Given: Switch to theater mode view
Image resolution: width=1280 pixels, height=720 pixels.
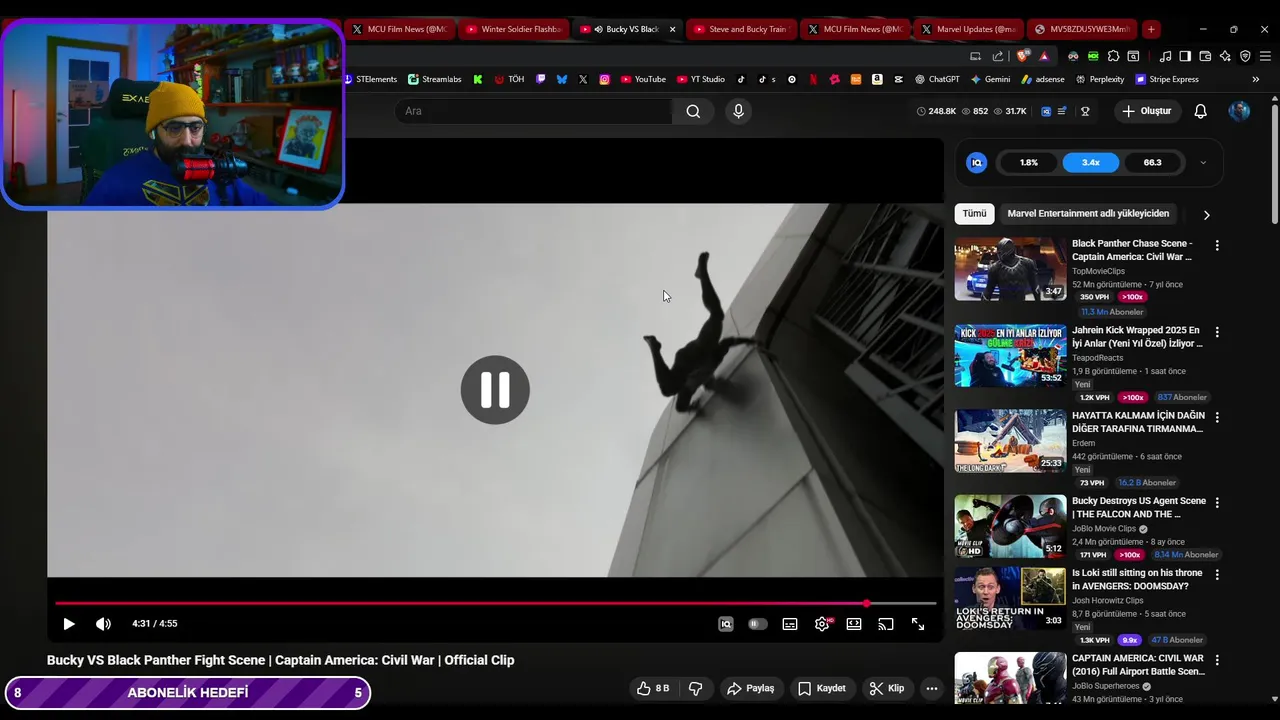Looking at the screenshot, I should (x=854, y=624).
